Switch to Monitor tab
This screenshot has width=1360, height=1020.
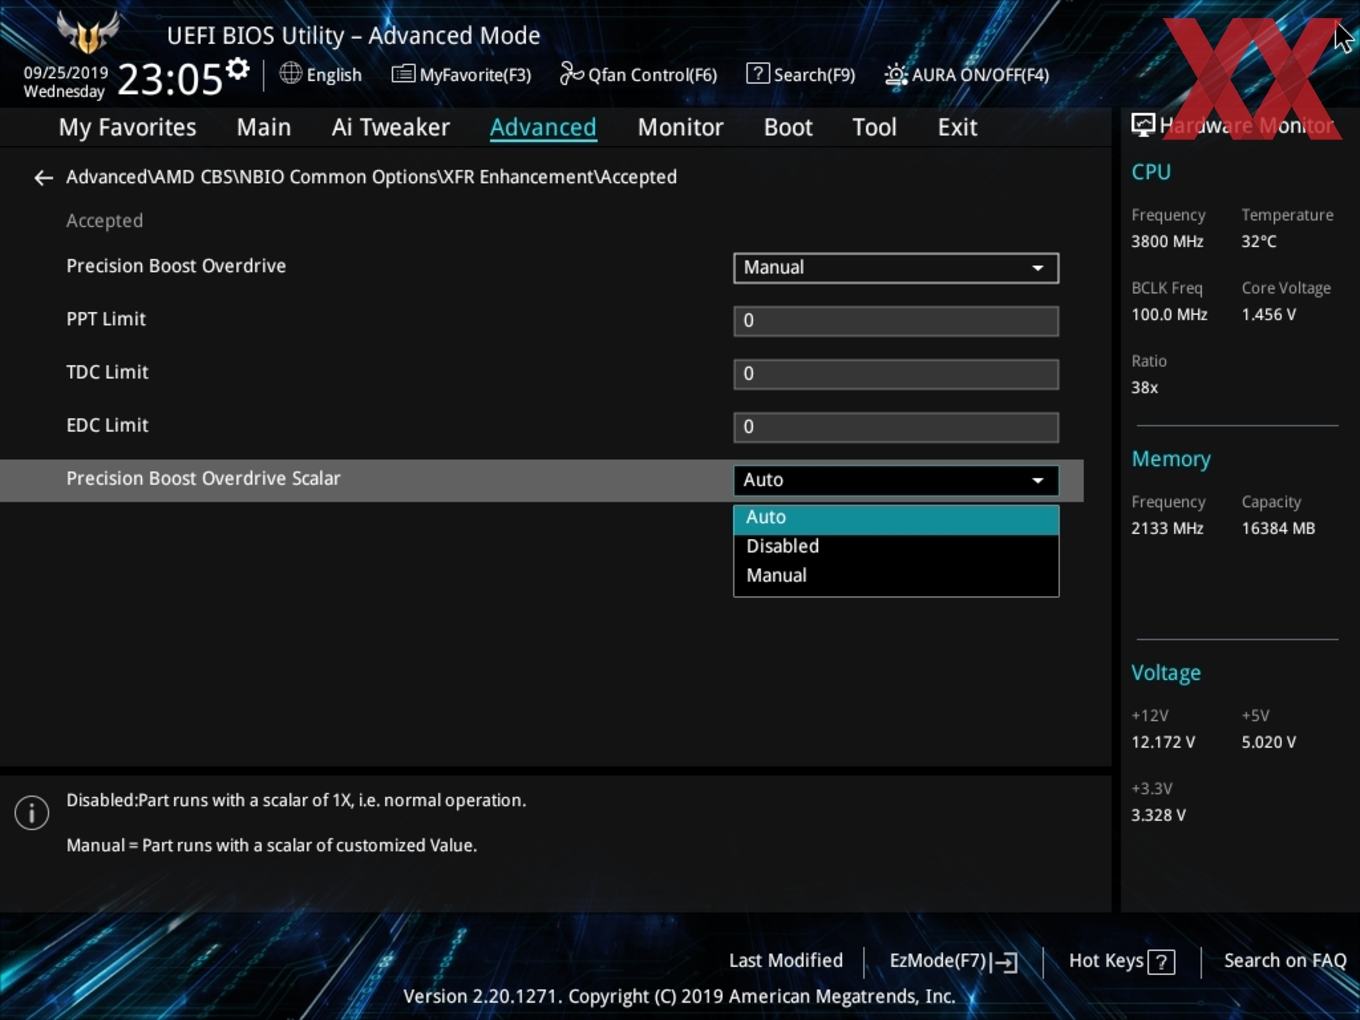[x=680, y=128]
